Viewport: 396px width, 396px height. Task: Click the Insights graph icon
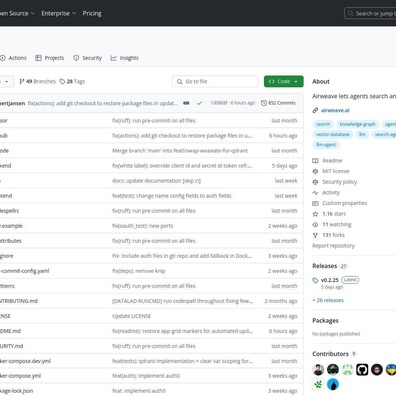[114, 58]
